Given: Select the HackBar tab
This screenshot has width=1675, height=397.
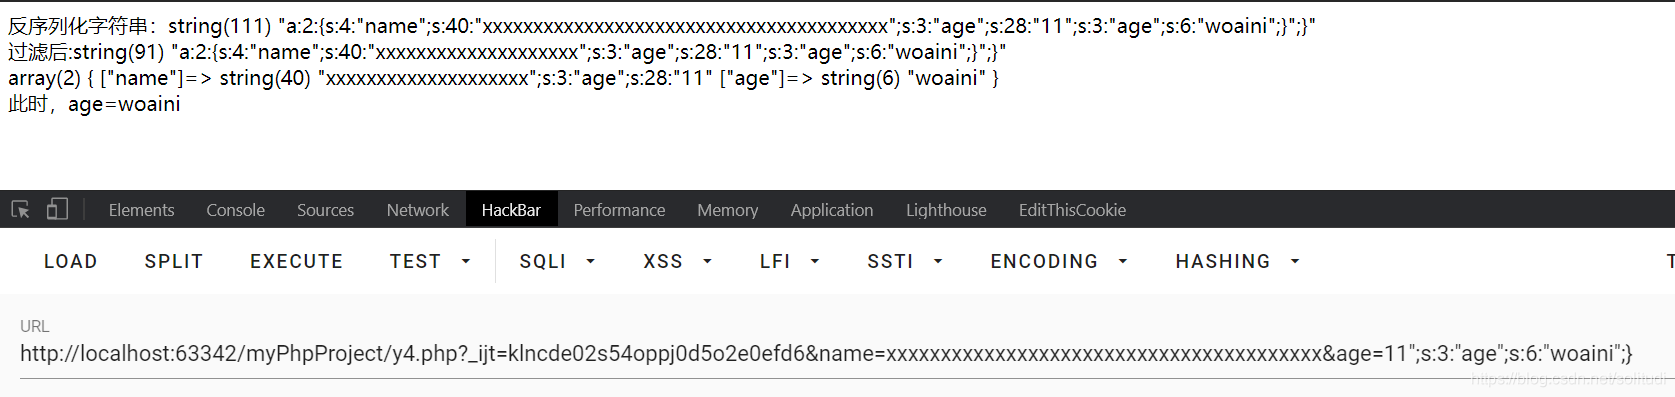Looking at the screenshot, I should pos(511,210).
